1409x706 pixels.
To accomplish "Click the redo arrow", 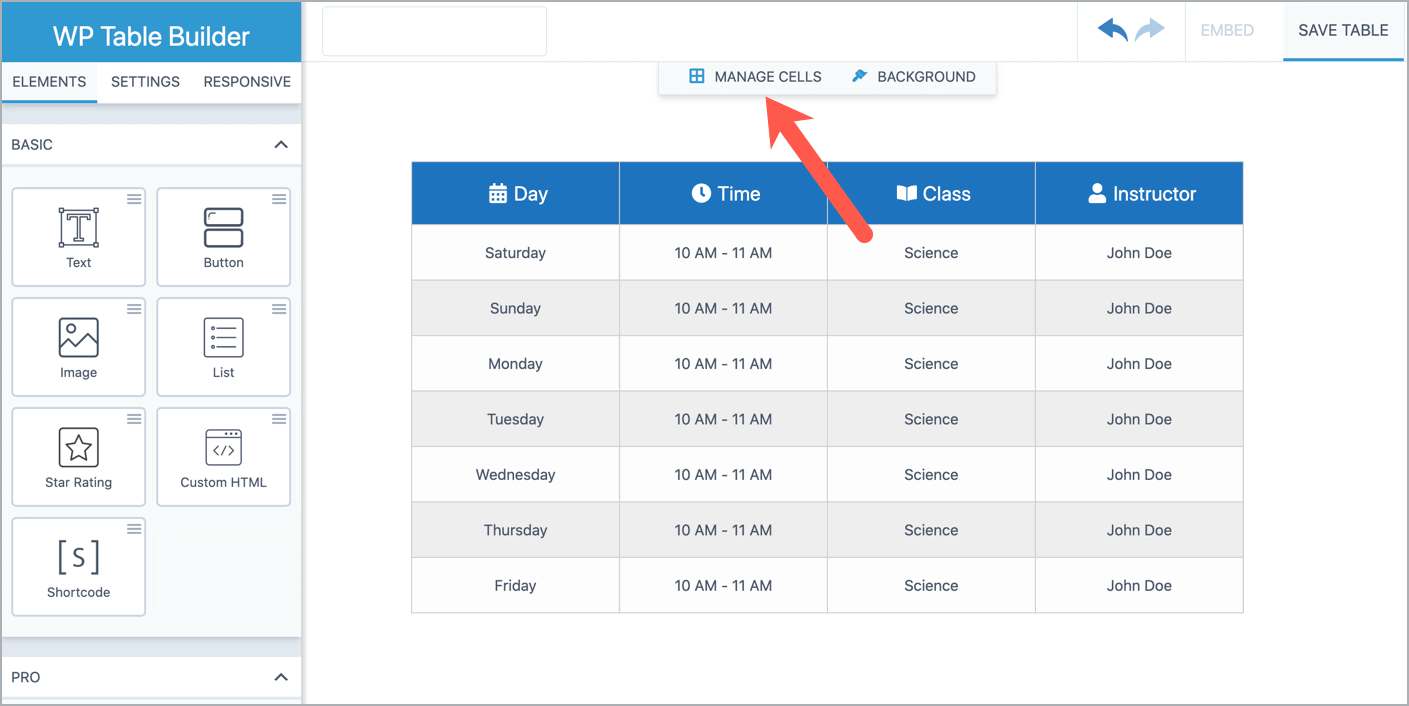I will (1150, 30).
